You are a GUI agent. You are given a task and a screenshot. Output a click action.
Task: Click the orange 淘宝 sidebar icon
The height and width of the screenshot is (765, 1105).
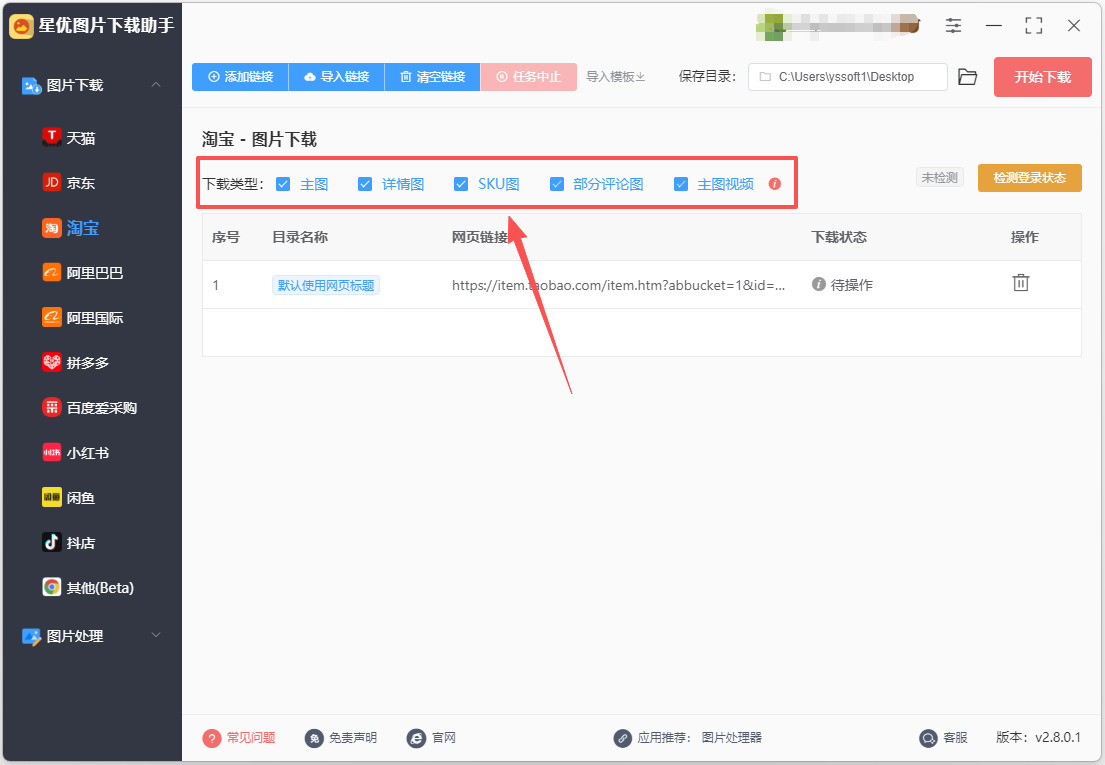(x=51, y=228)
